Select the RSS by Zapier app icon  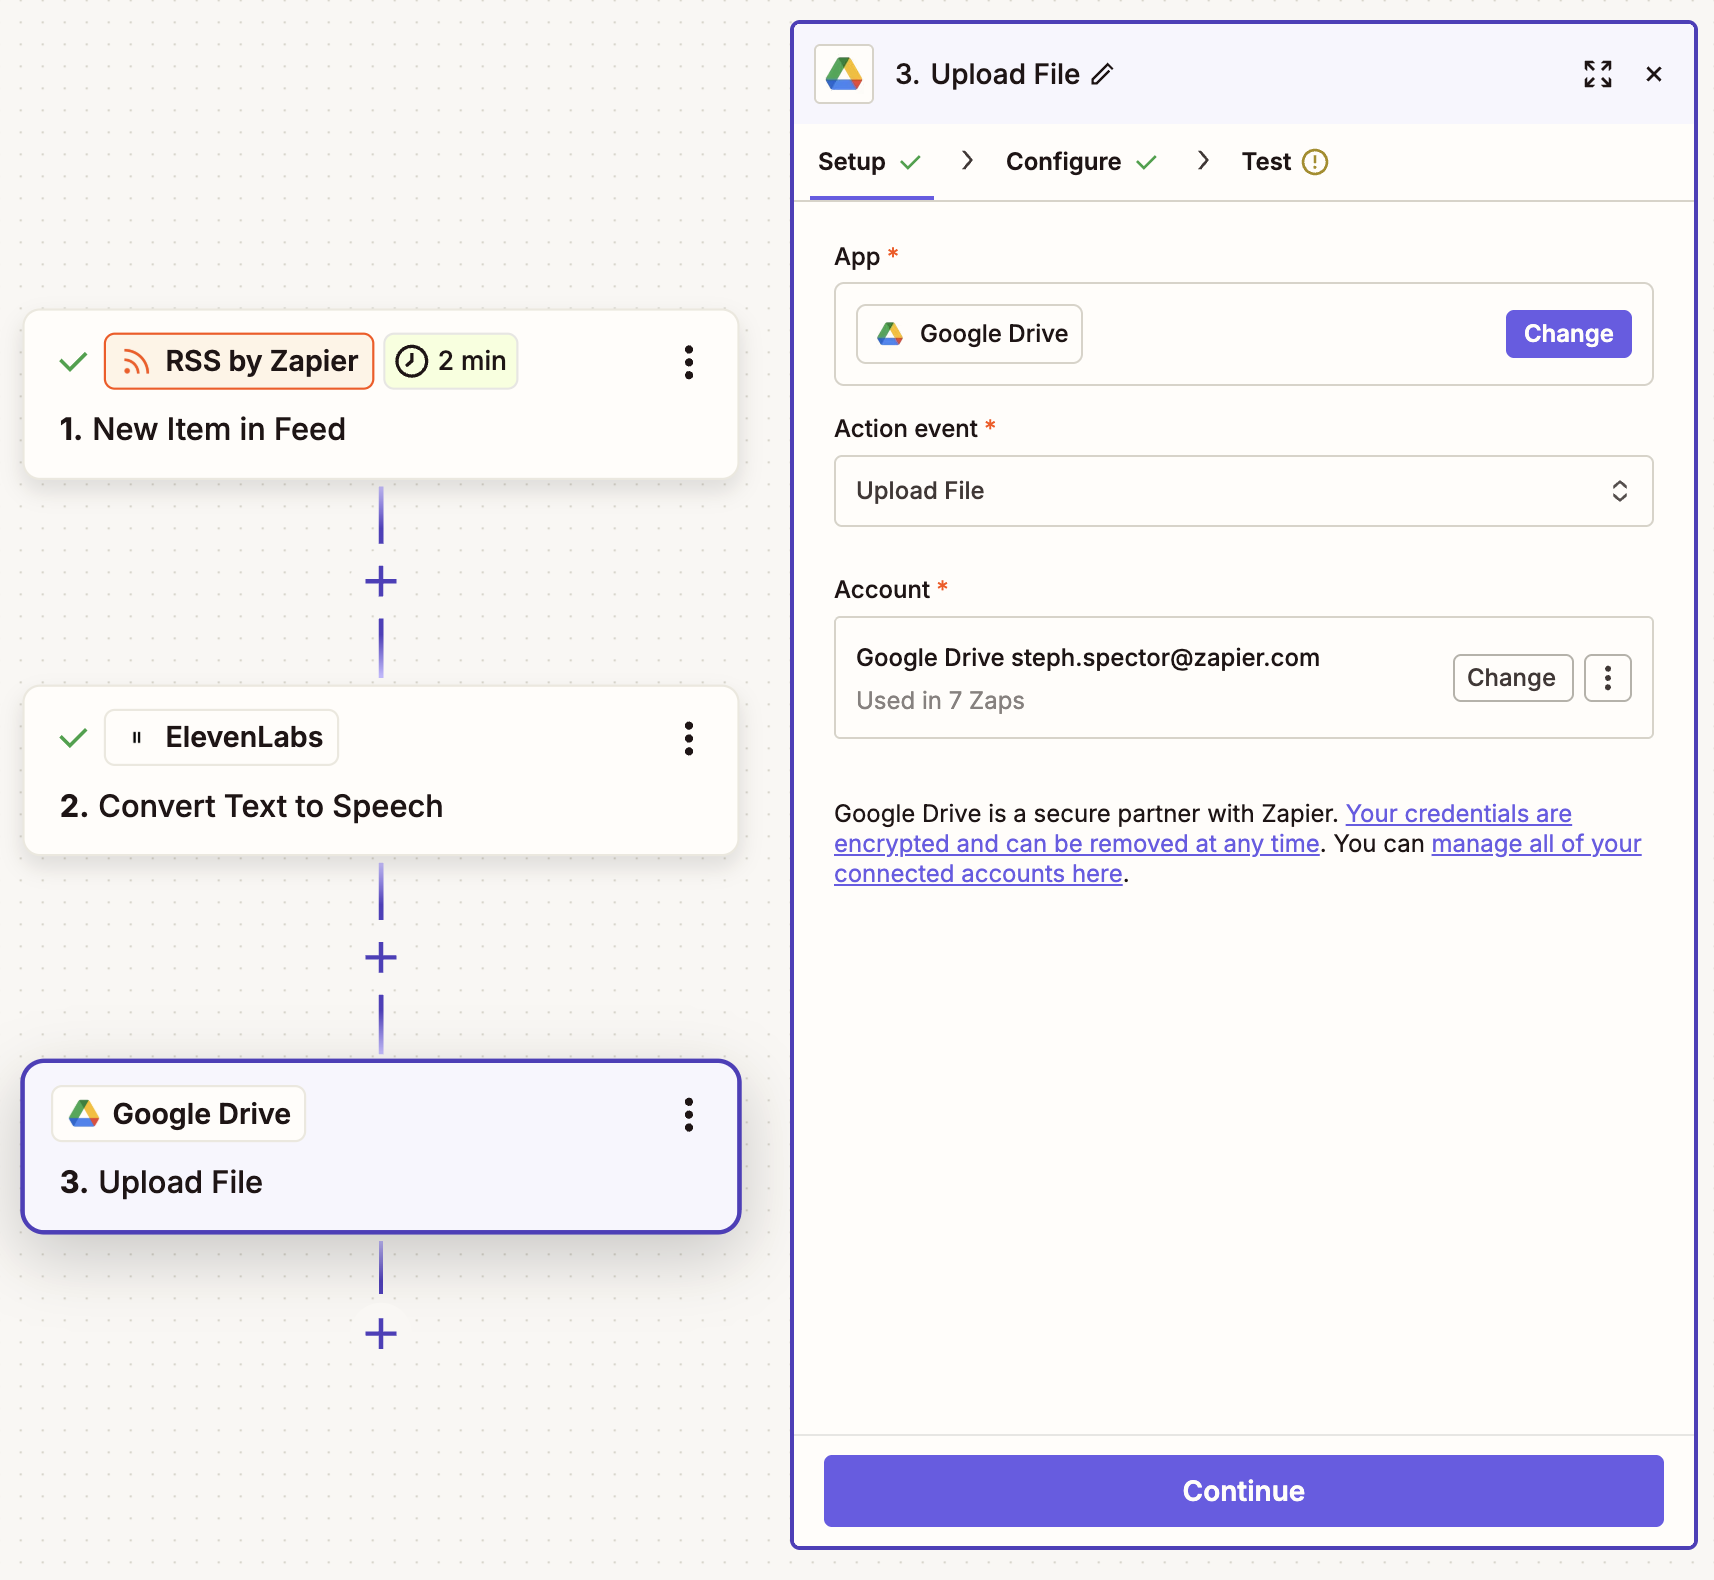pyautogui.click(x=136, y=361)
